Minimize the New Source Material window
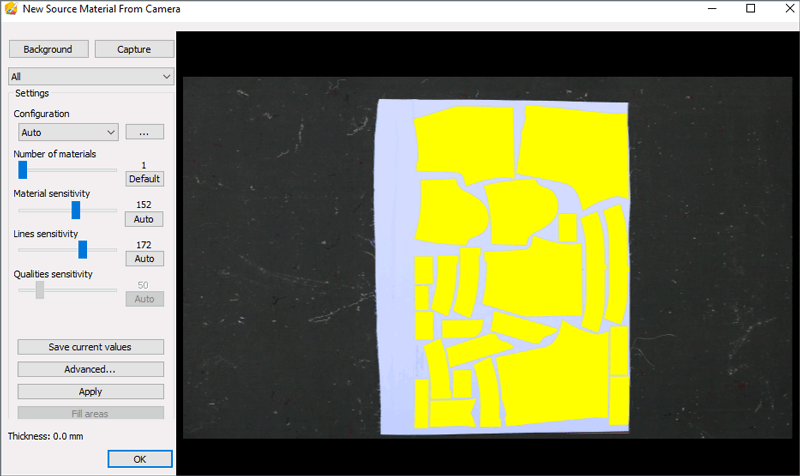The image size is (800, 476). click(x=712, y=9)
